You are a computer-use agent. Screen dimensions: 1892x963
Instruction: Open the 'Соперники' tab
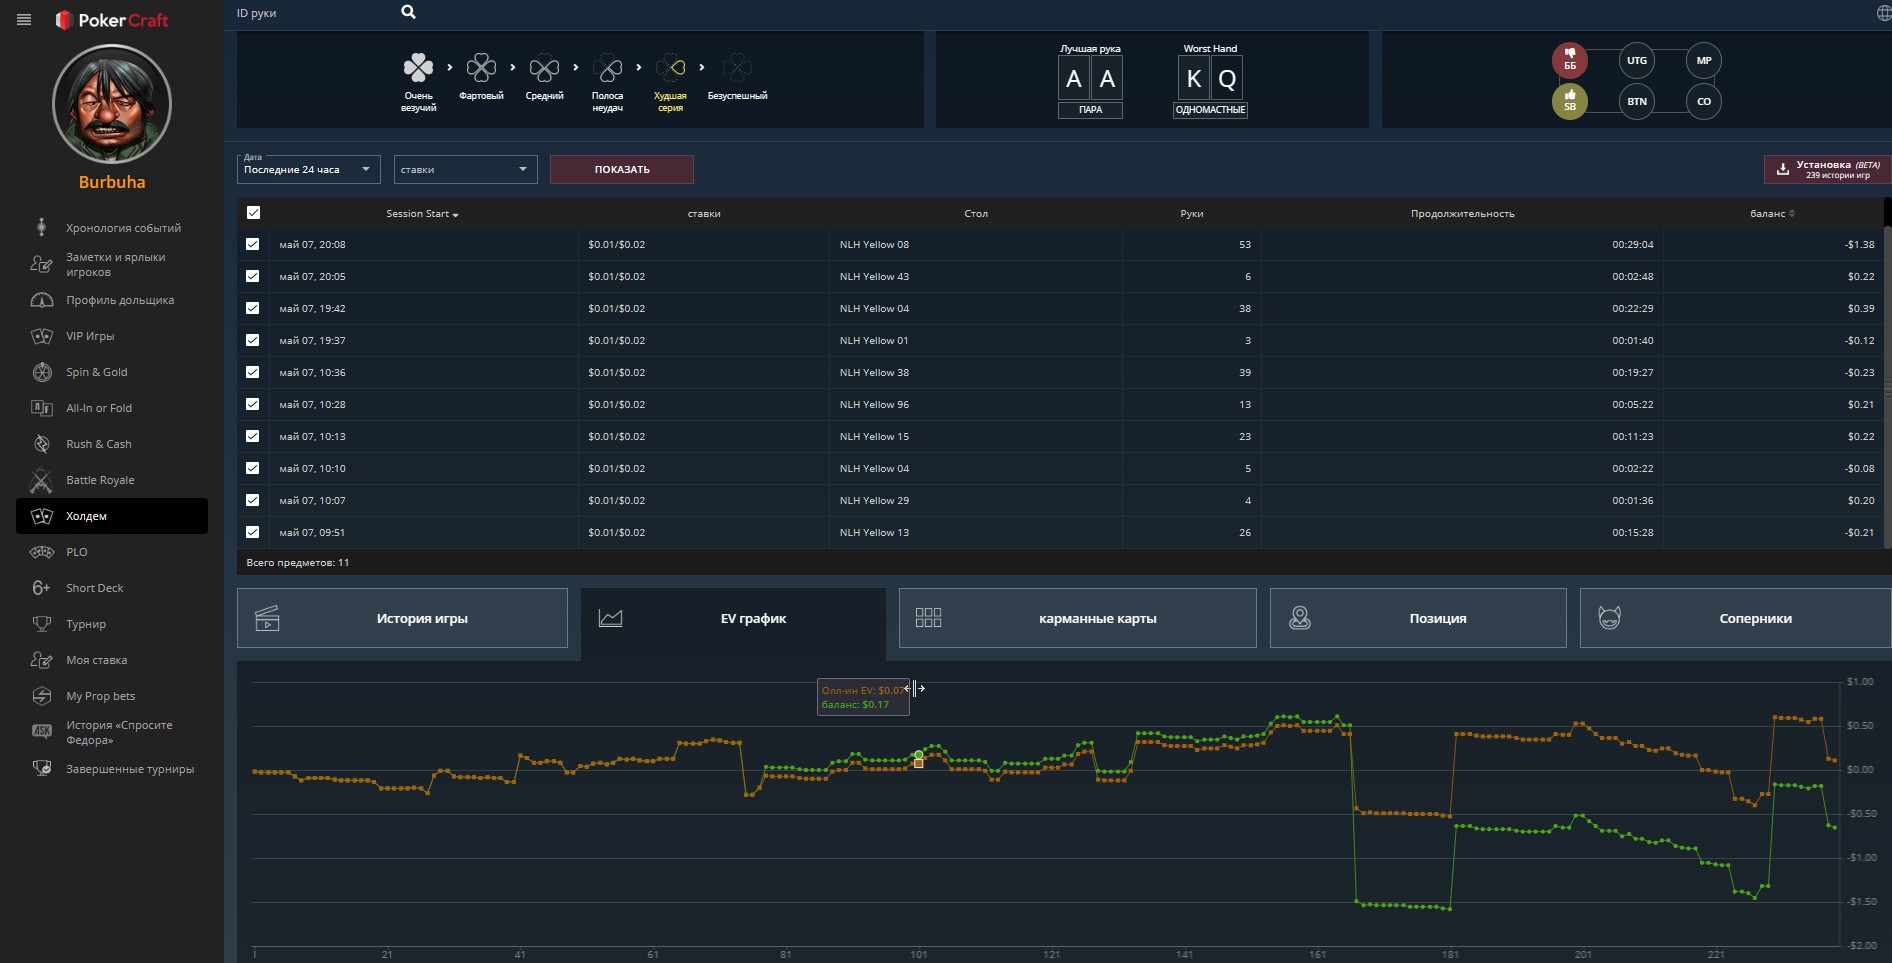[1735, 618]
